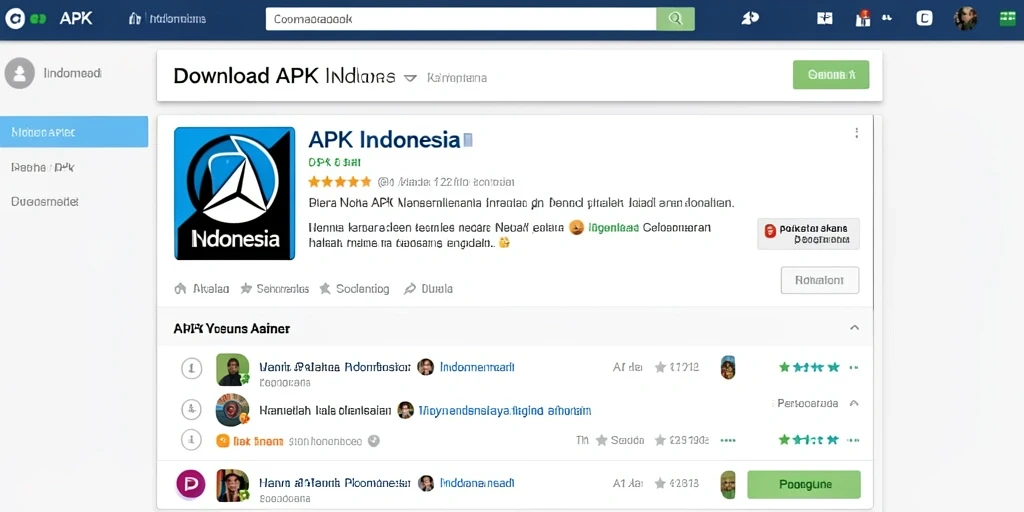Switch to the tab with the home icon
Image resolution: width=1024 pixels, height=512 pixels.
coord(202,288)
